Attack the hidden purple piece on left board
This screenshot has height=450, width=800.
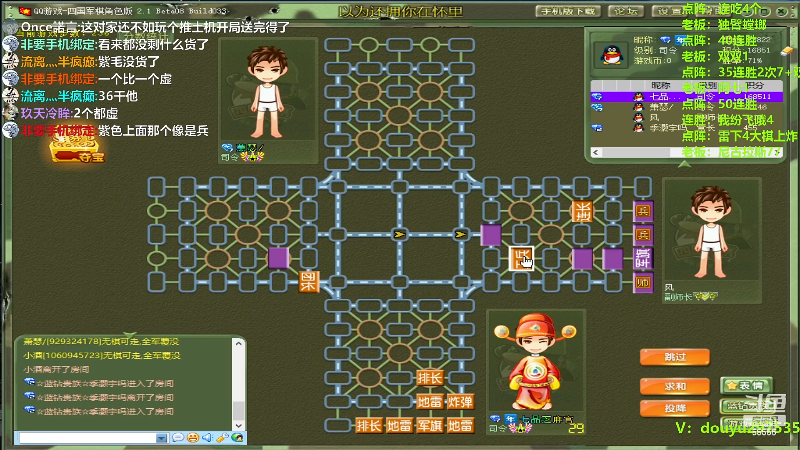pyautogui.click(x=278, y=258)
